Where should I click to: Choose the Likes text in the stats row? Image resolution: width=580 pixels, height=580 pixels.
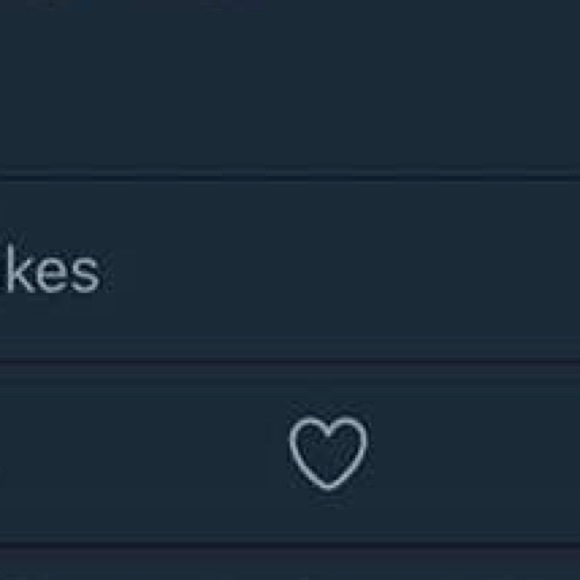tap(50, 269)
